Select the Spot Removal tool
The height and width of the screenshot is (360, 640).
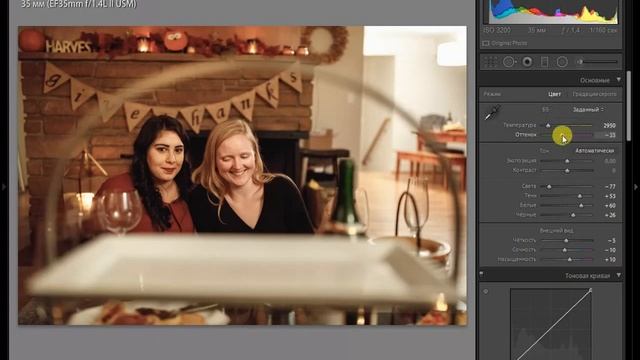pyautogui.click(x=509, y=62)
